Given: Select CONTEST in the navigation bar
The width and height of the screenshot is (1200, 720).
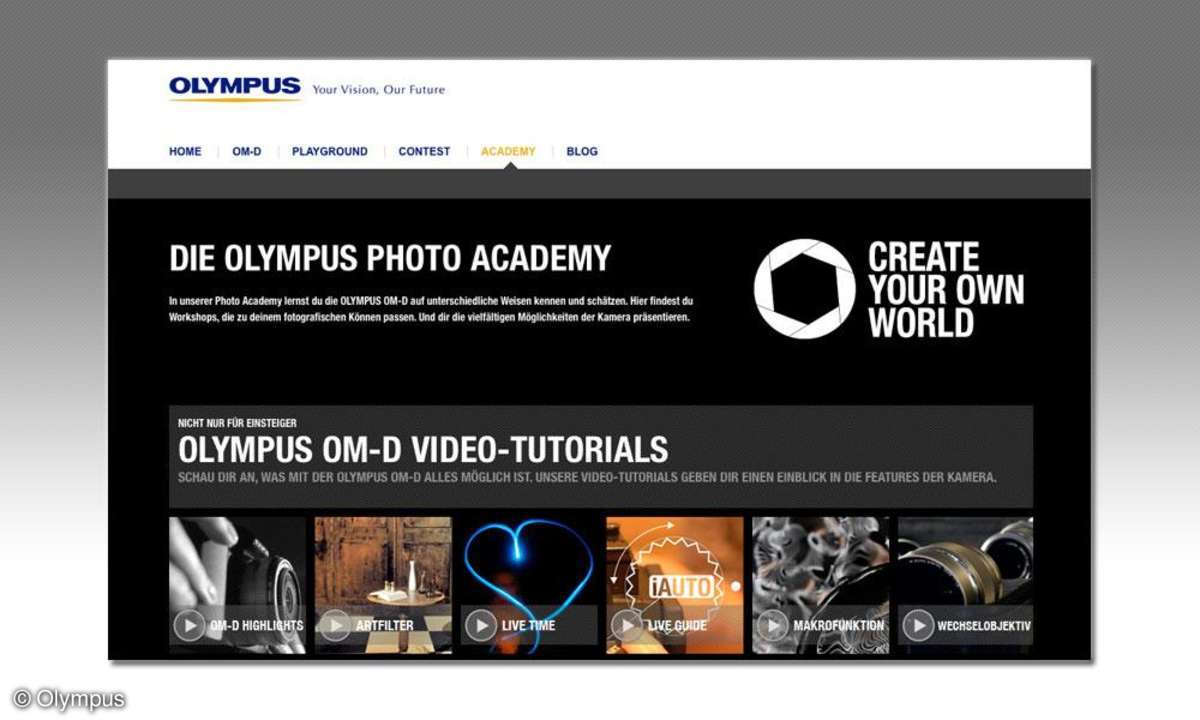Looking at the screenshot, I should point(424,152).
